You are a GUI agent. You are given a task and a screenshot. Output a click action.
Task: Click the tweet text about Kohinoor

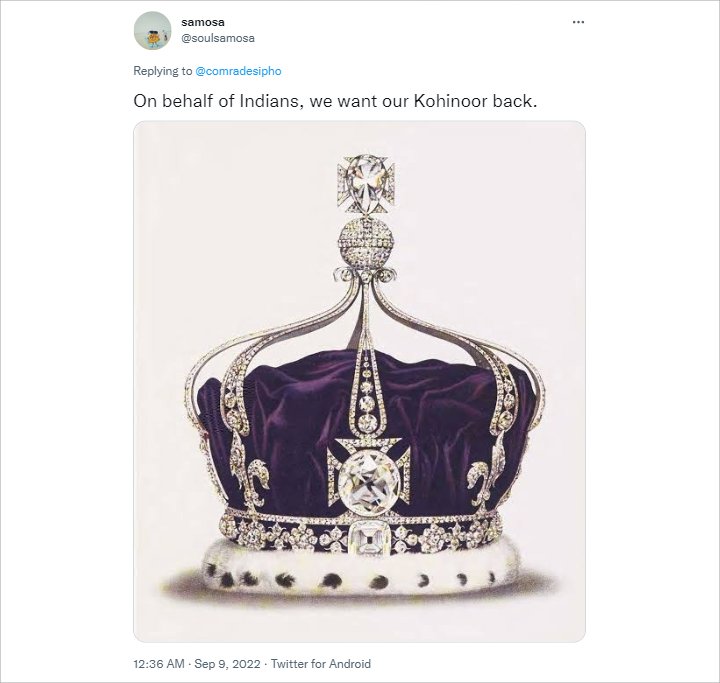(x=335, y=101)
